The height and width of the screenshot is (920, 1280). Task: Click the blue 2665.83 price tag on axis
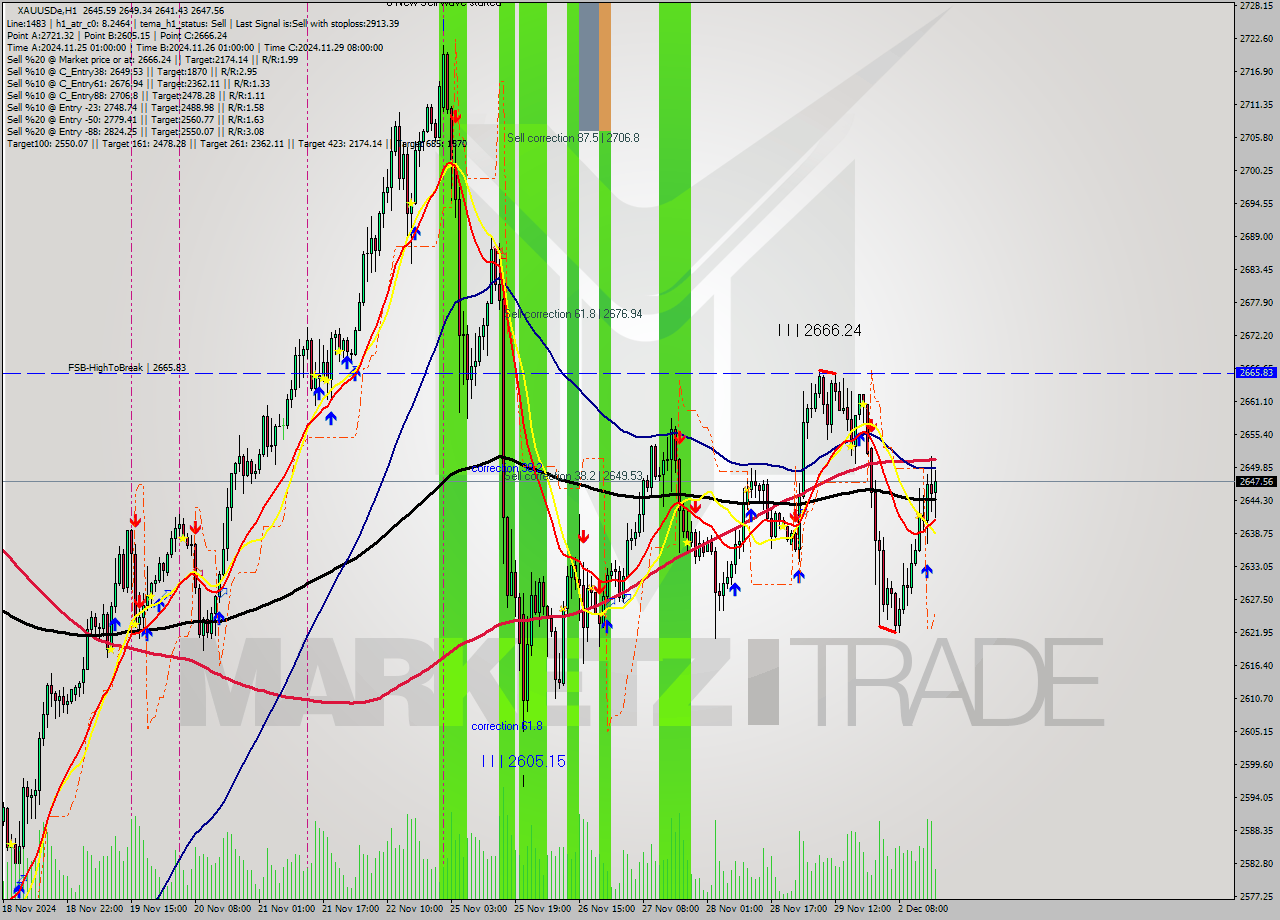tap(1256, 372)
